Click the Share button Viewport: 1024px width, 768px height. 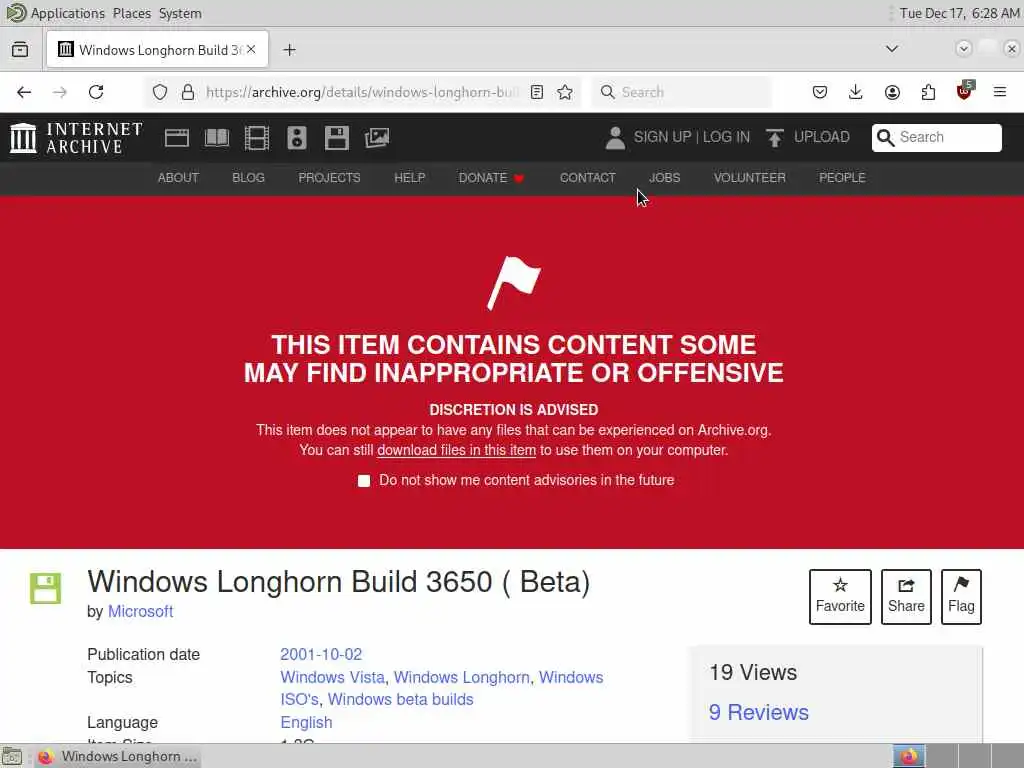coord(906,597)
